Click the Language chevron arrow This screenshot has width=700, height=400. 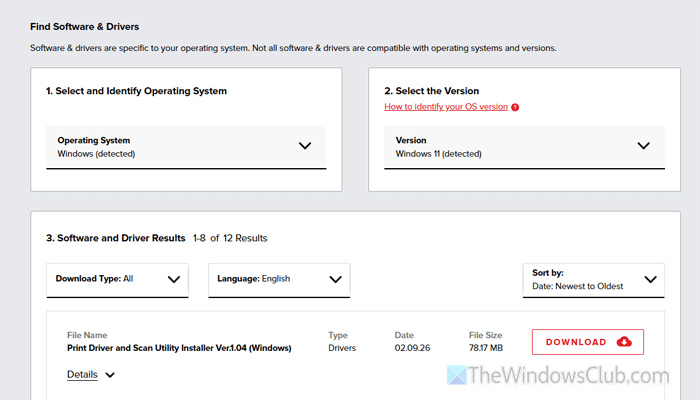point(335,279)
